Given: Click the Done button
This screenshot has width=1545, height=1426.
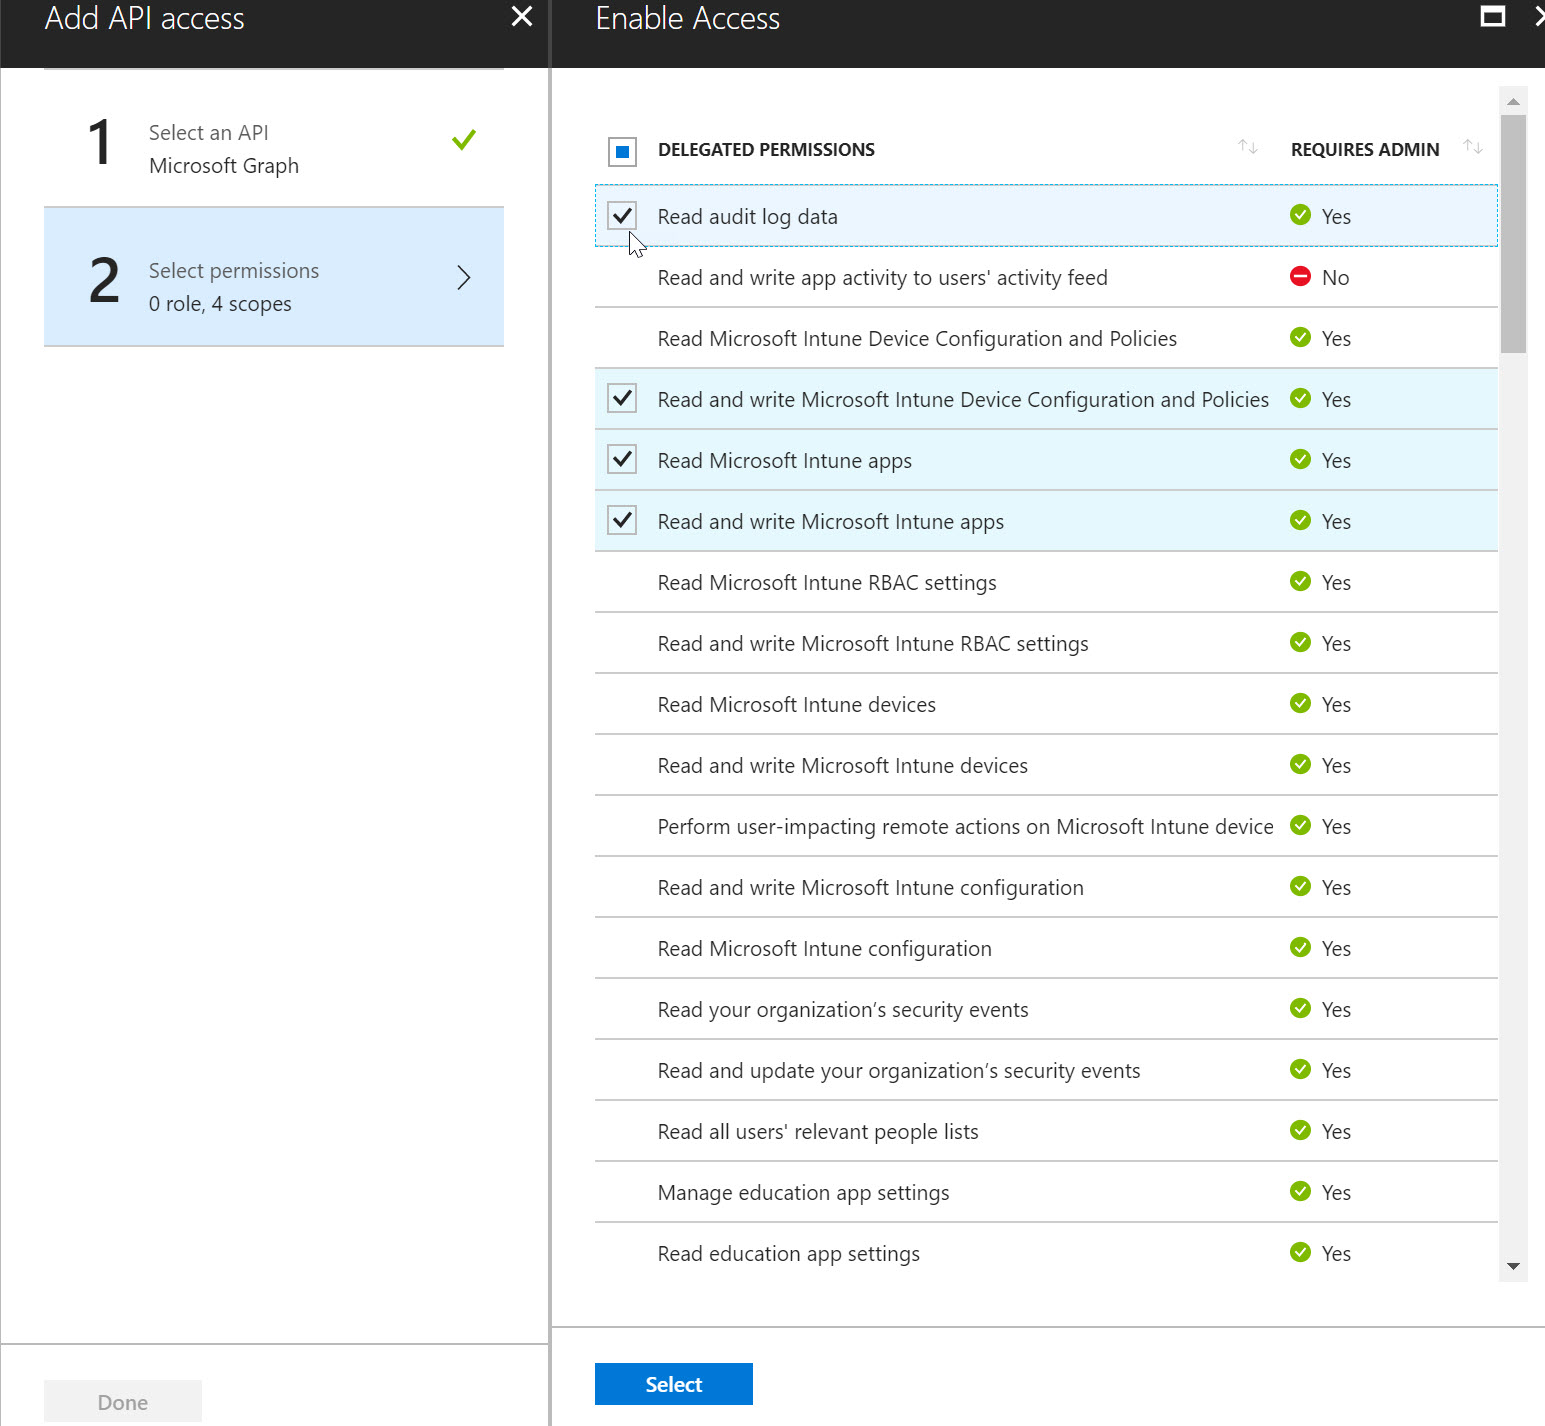Looking at the screenshot, I should 122,1402.
